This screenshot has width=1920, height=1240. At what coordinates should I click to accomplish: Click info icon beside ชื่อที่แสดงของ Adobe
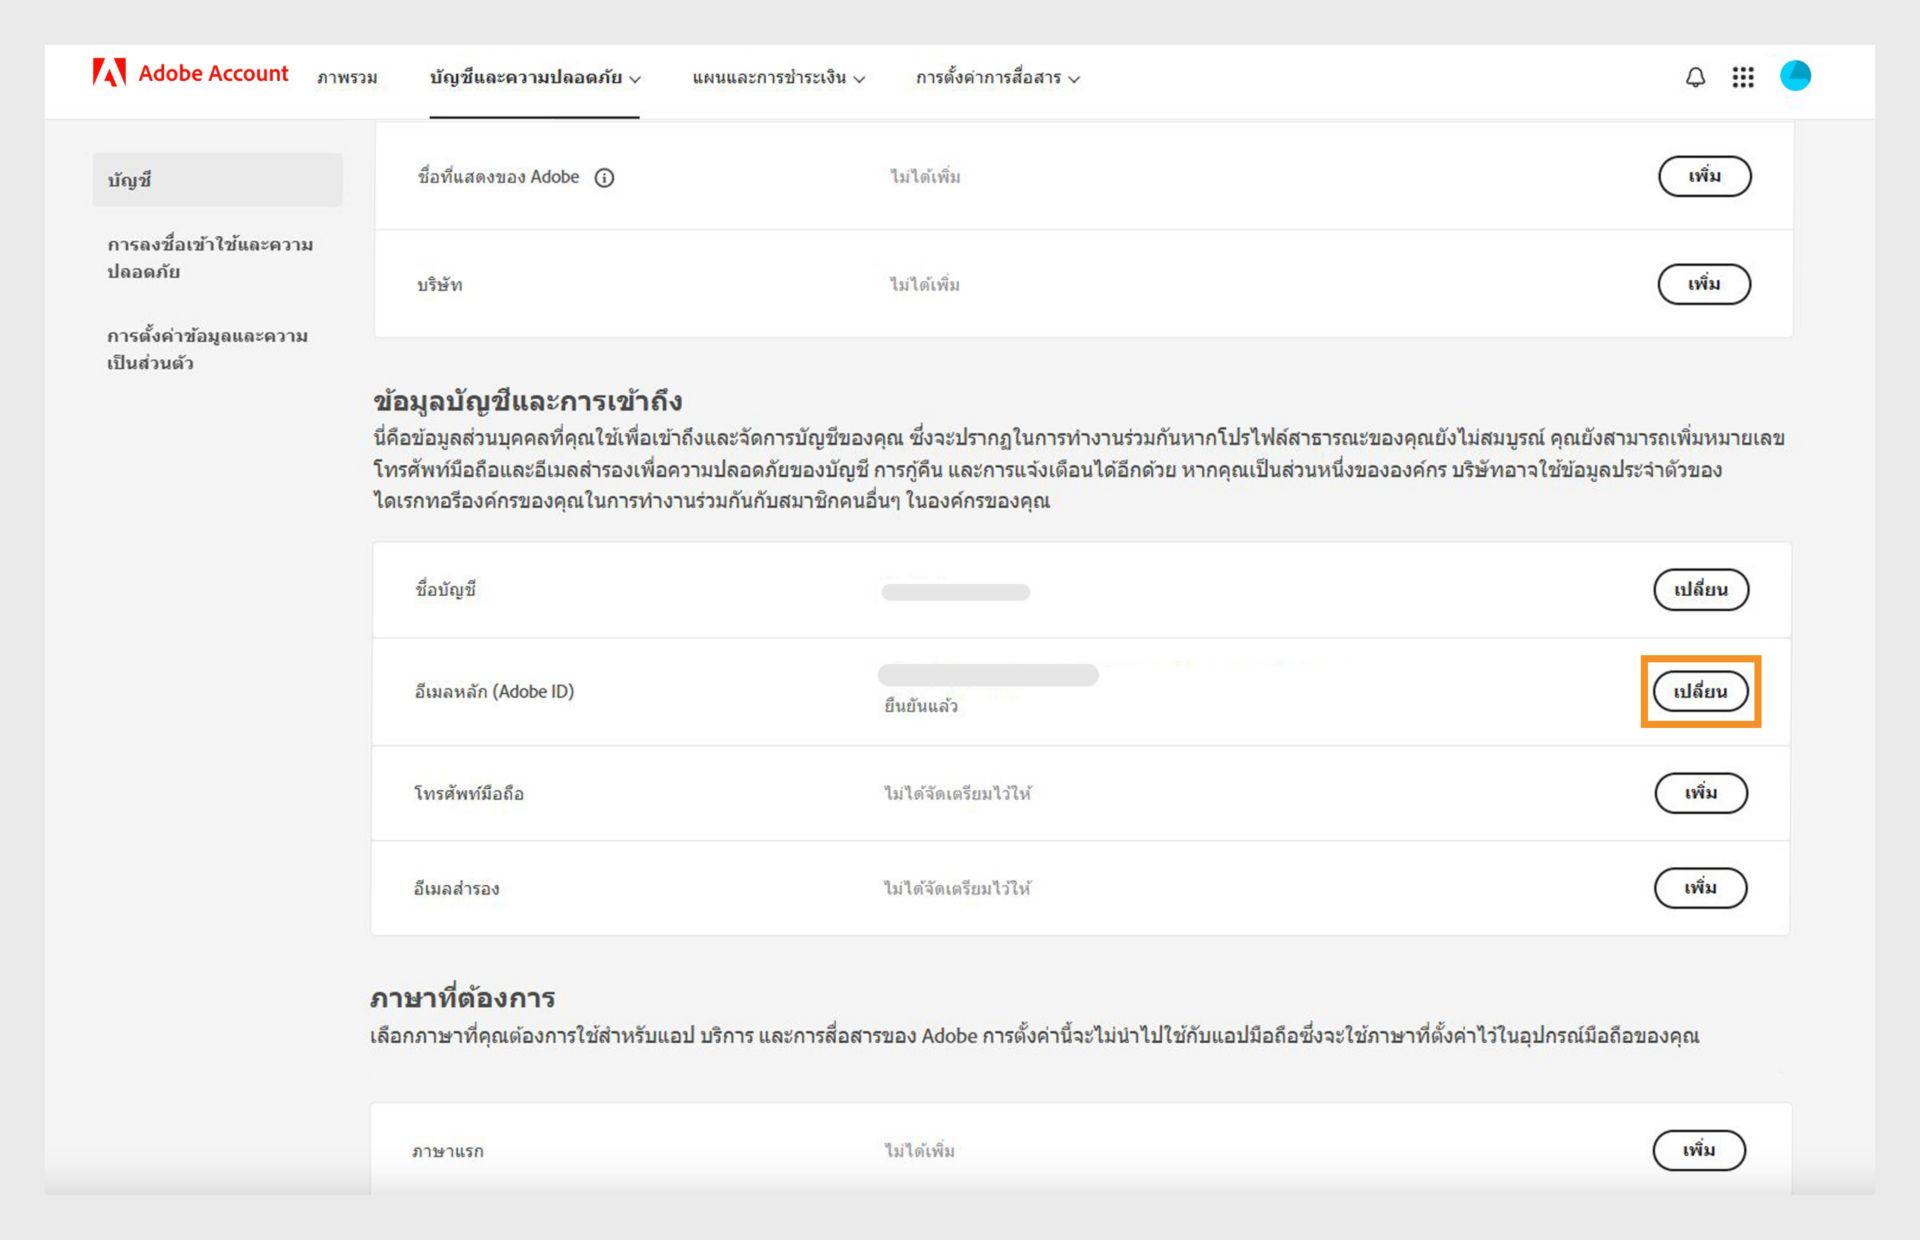pos(604,178)
